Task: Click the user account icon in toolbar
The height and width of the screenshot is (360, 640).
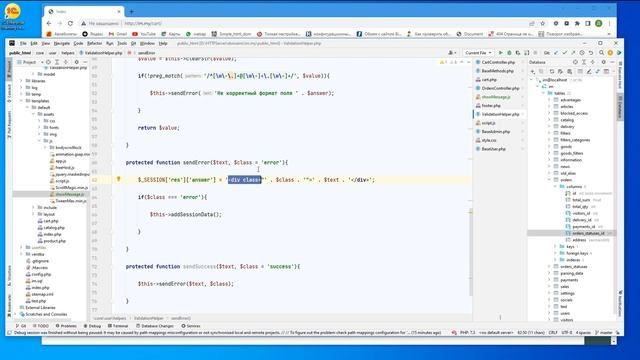Action: tap(452, 53)
